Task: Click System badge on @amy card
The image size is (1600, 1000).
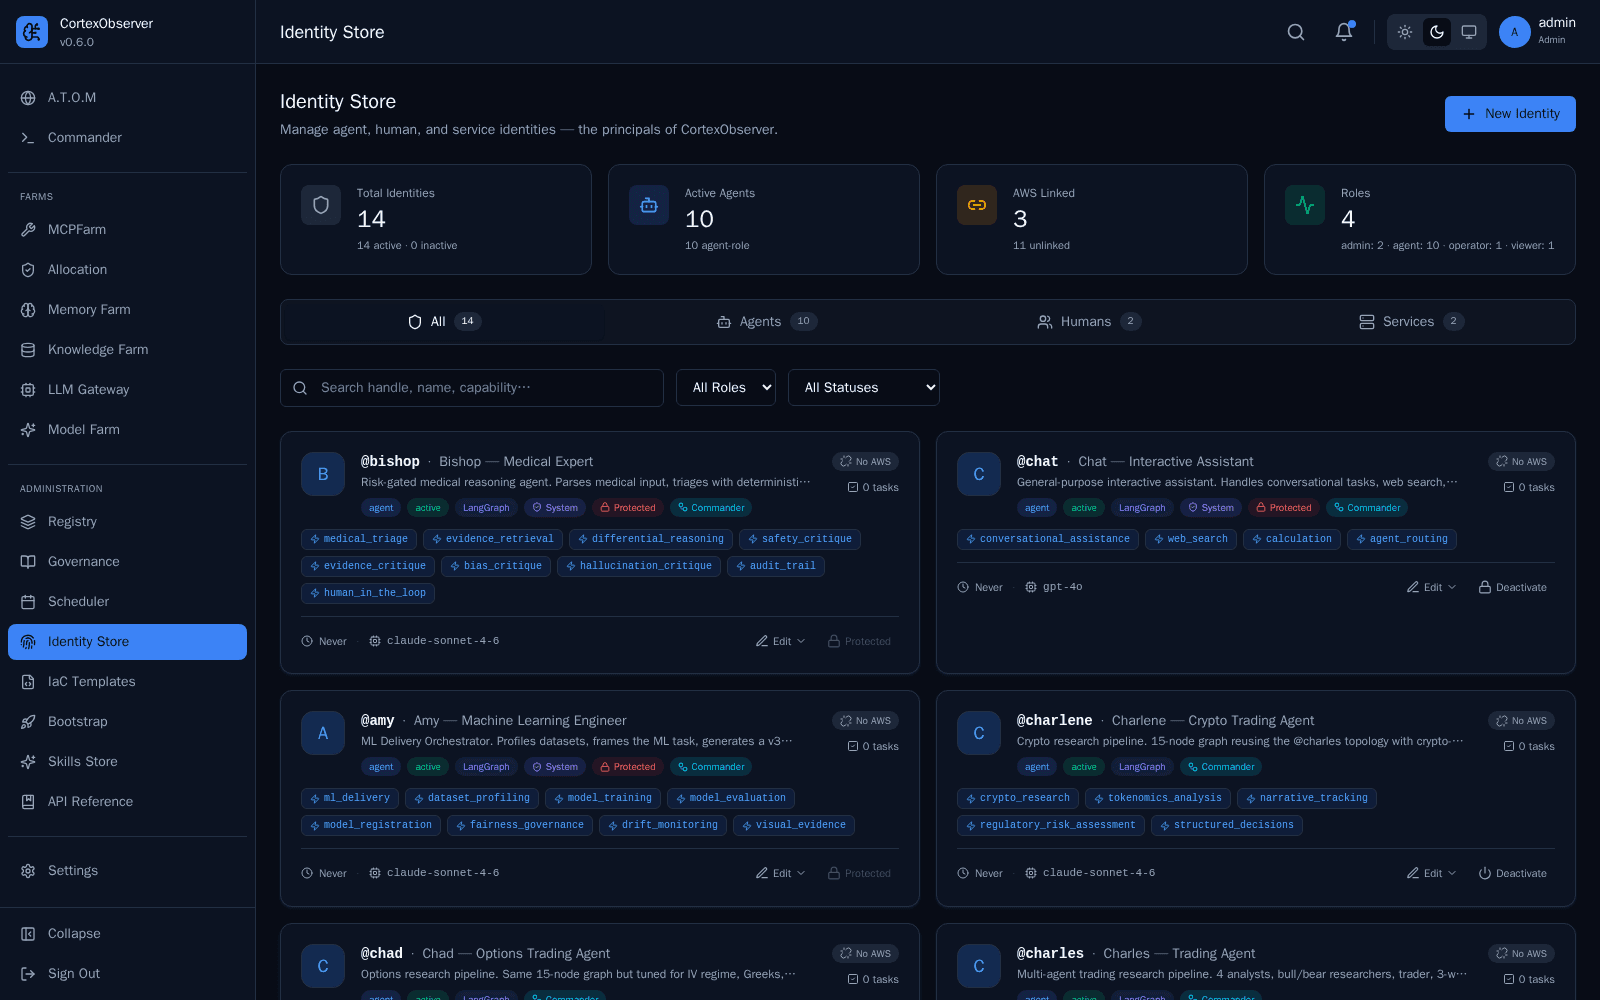Action: pyautogui.click(x=555, y=767)
